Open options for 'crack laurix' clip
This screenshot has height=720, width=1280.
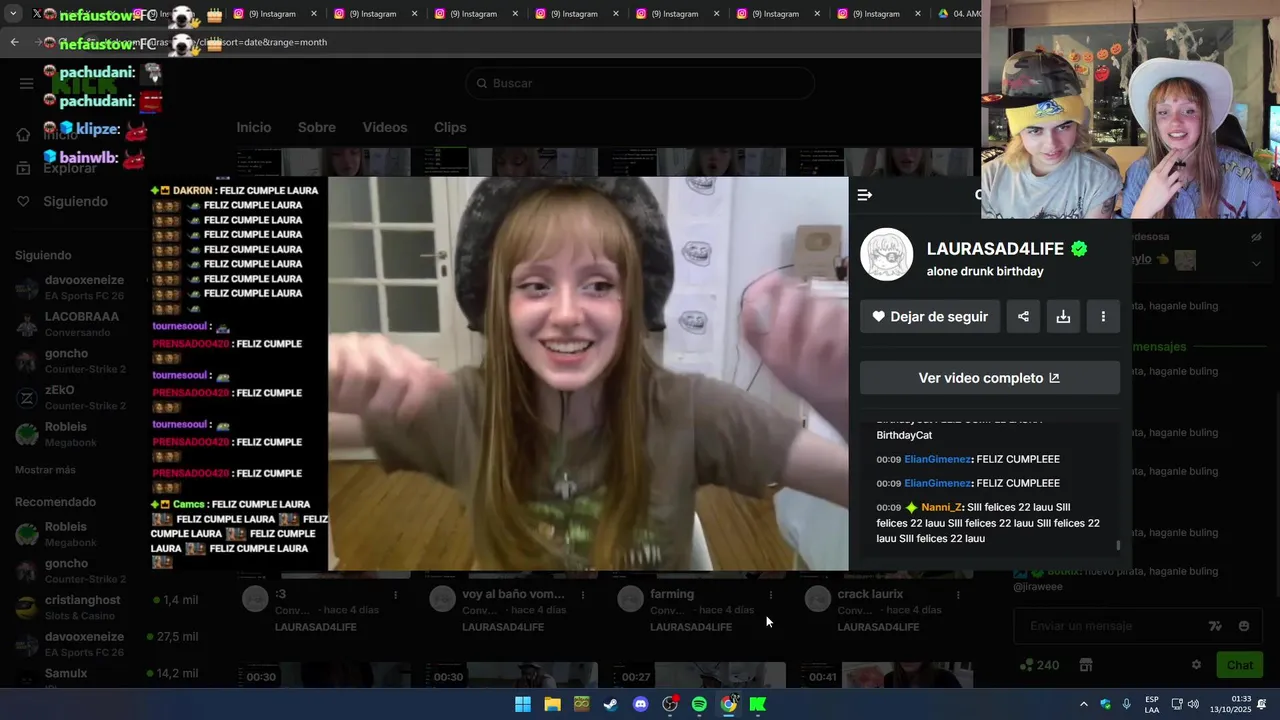[958, 594]
